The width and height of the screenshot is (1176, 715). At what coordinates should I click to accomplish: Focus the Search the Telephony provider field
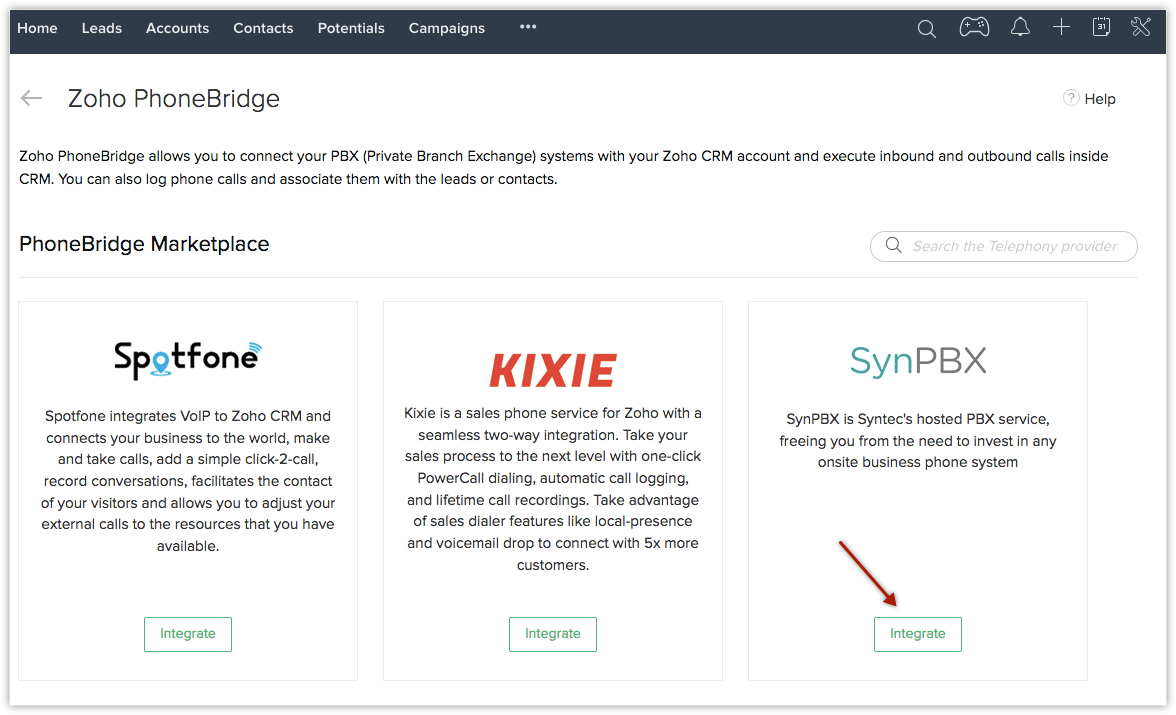(x=1004, y=246)
